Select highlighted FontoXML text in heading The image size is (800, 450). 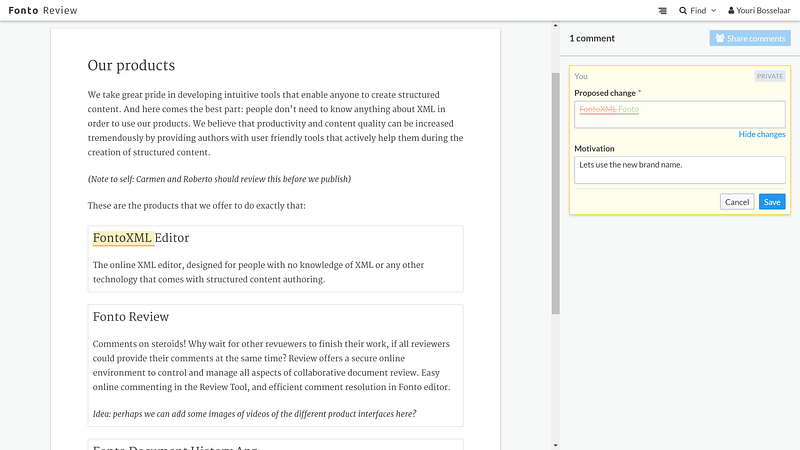pos(123,238)
